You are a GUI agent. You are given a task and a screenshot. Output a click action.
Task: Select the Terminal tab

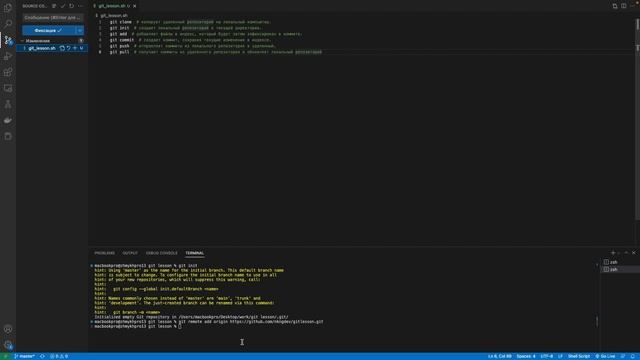194,253
